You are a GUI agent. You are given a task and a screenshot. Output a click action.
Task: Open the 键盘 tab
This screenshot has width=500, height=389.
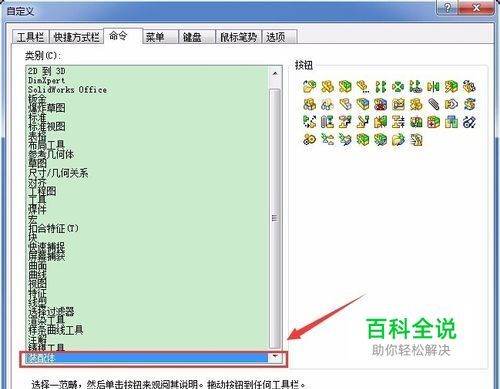(x=197, y=37)
